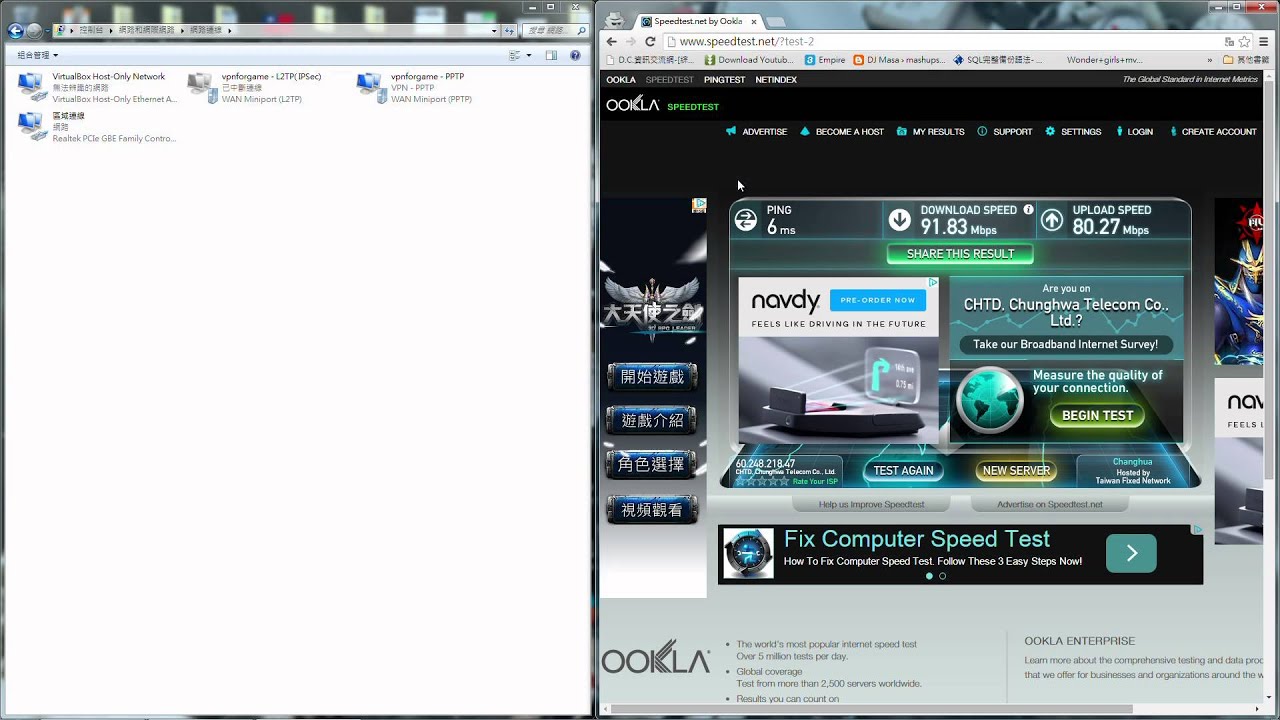Select VirtualBox Host-Only Network adapter
This screenshot has width=1280, height=720.
pos(97,87)
